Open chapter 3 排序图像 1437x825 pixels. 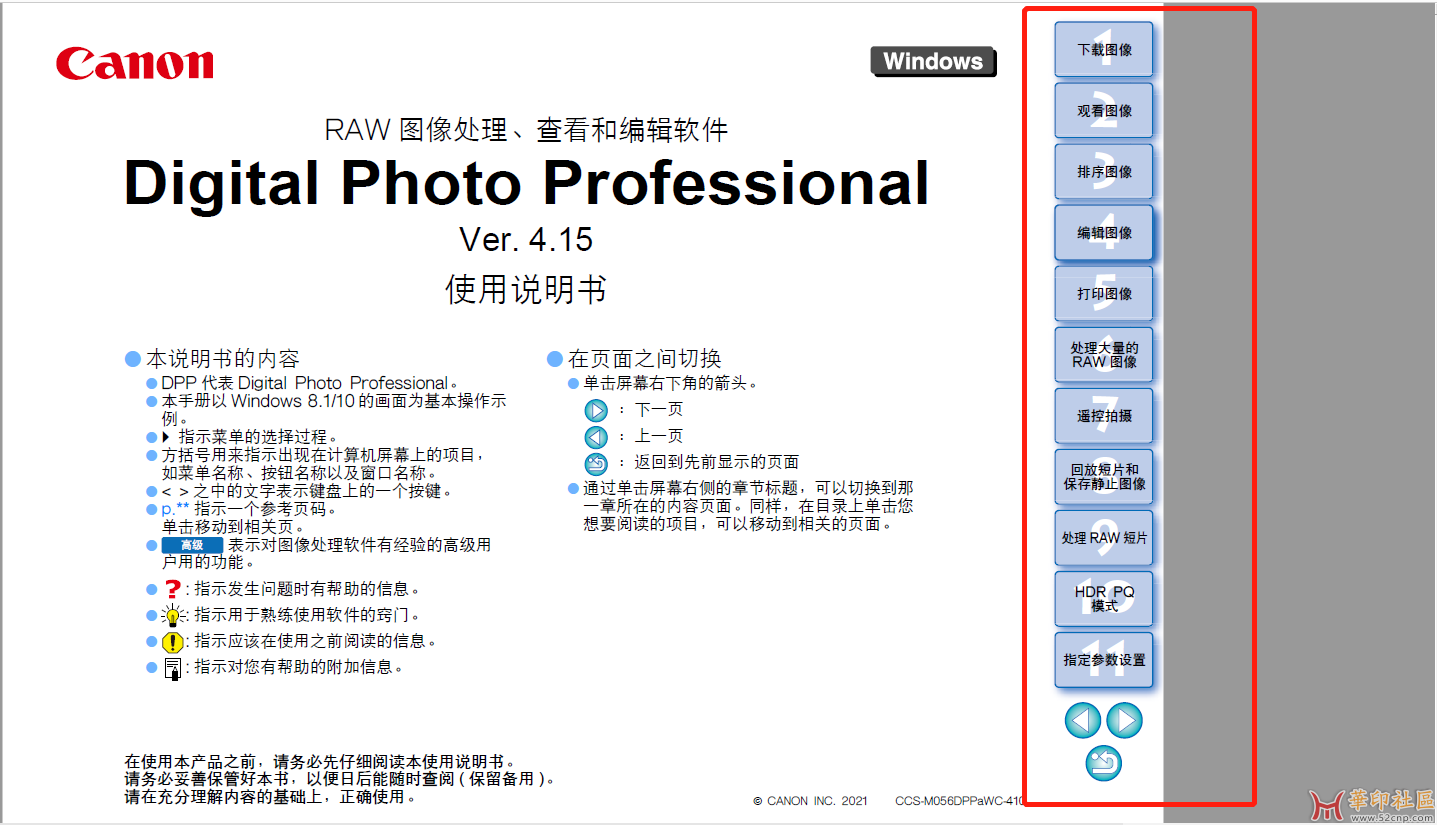[1104, 171]
